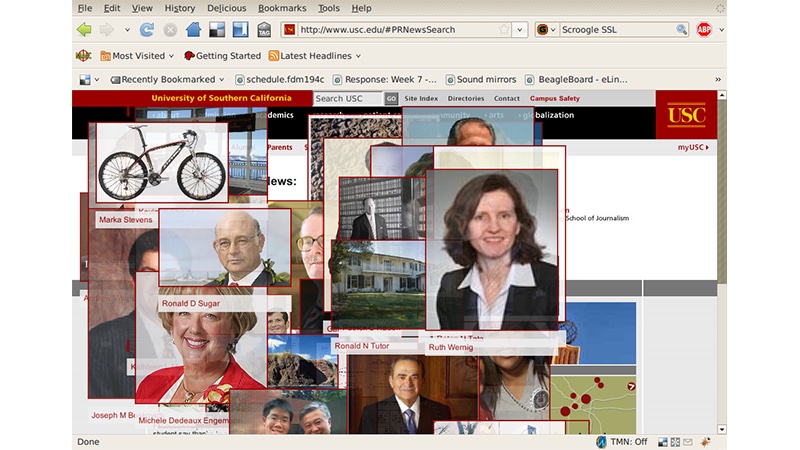Focus the Search USC field
This screenshot has height=450, width=800.
pyautogui.click(x=347, y=98)
